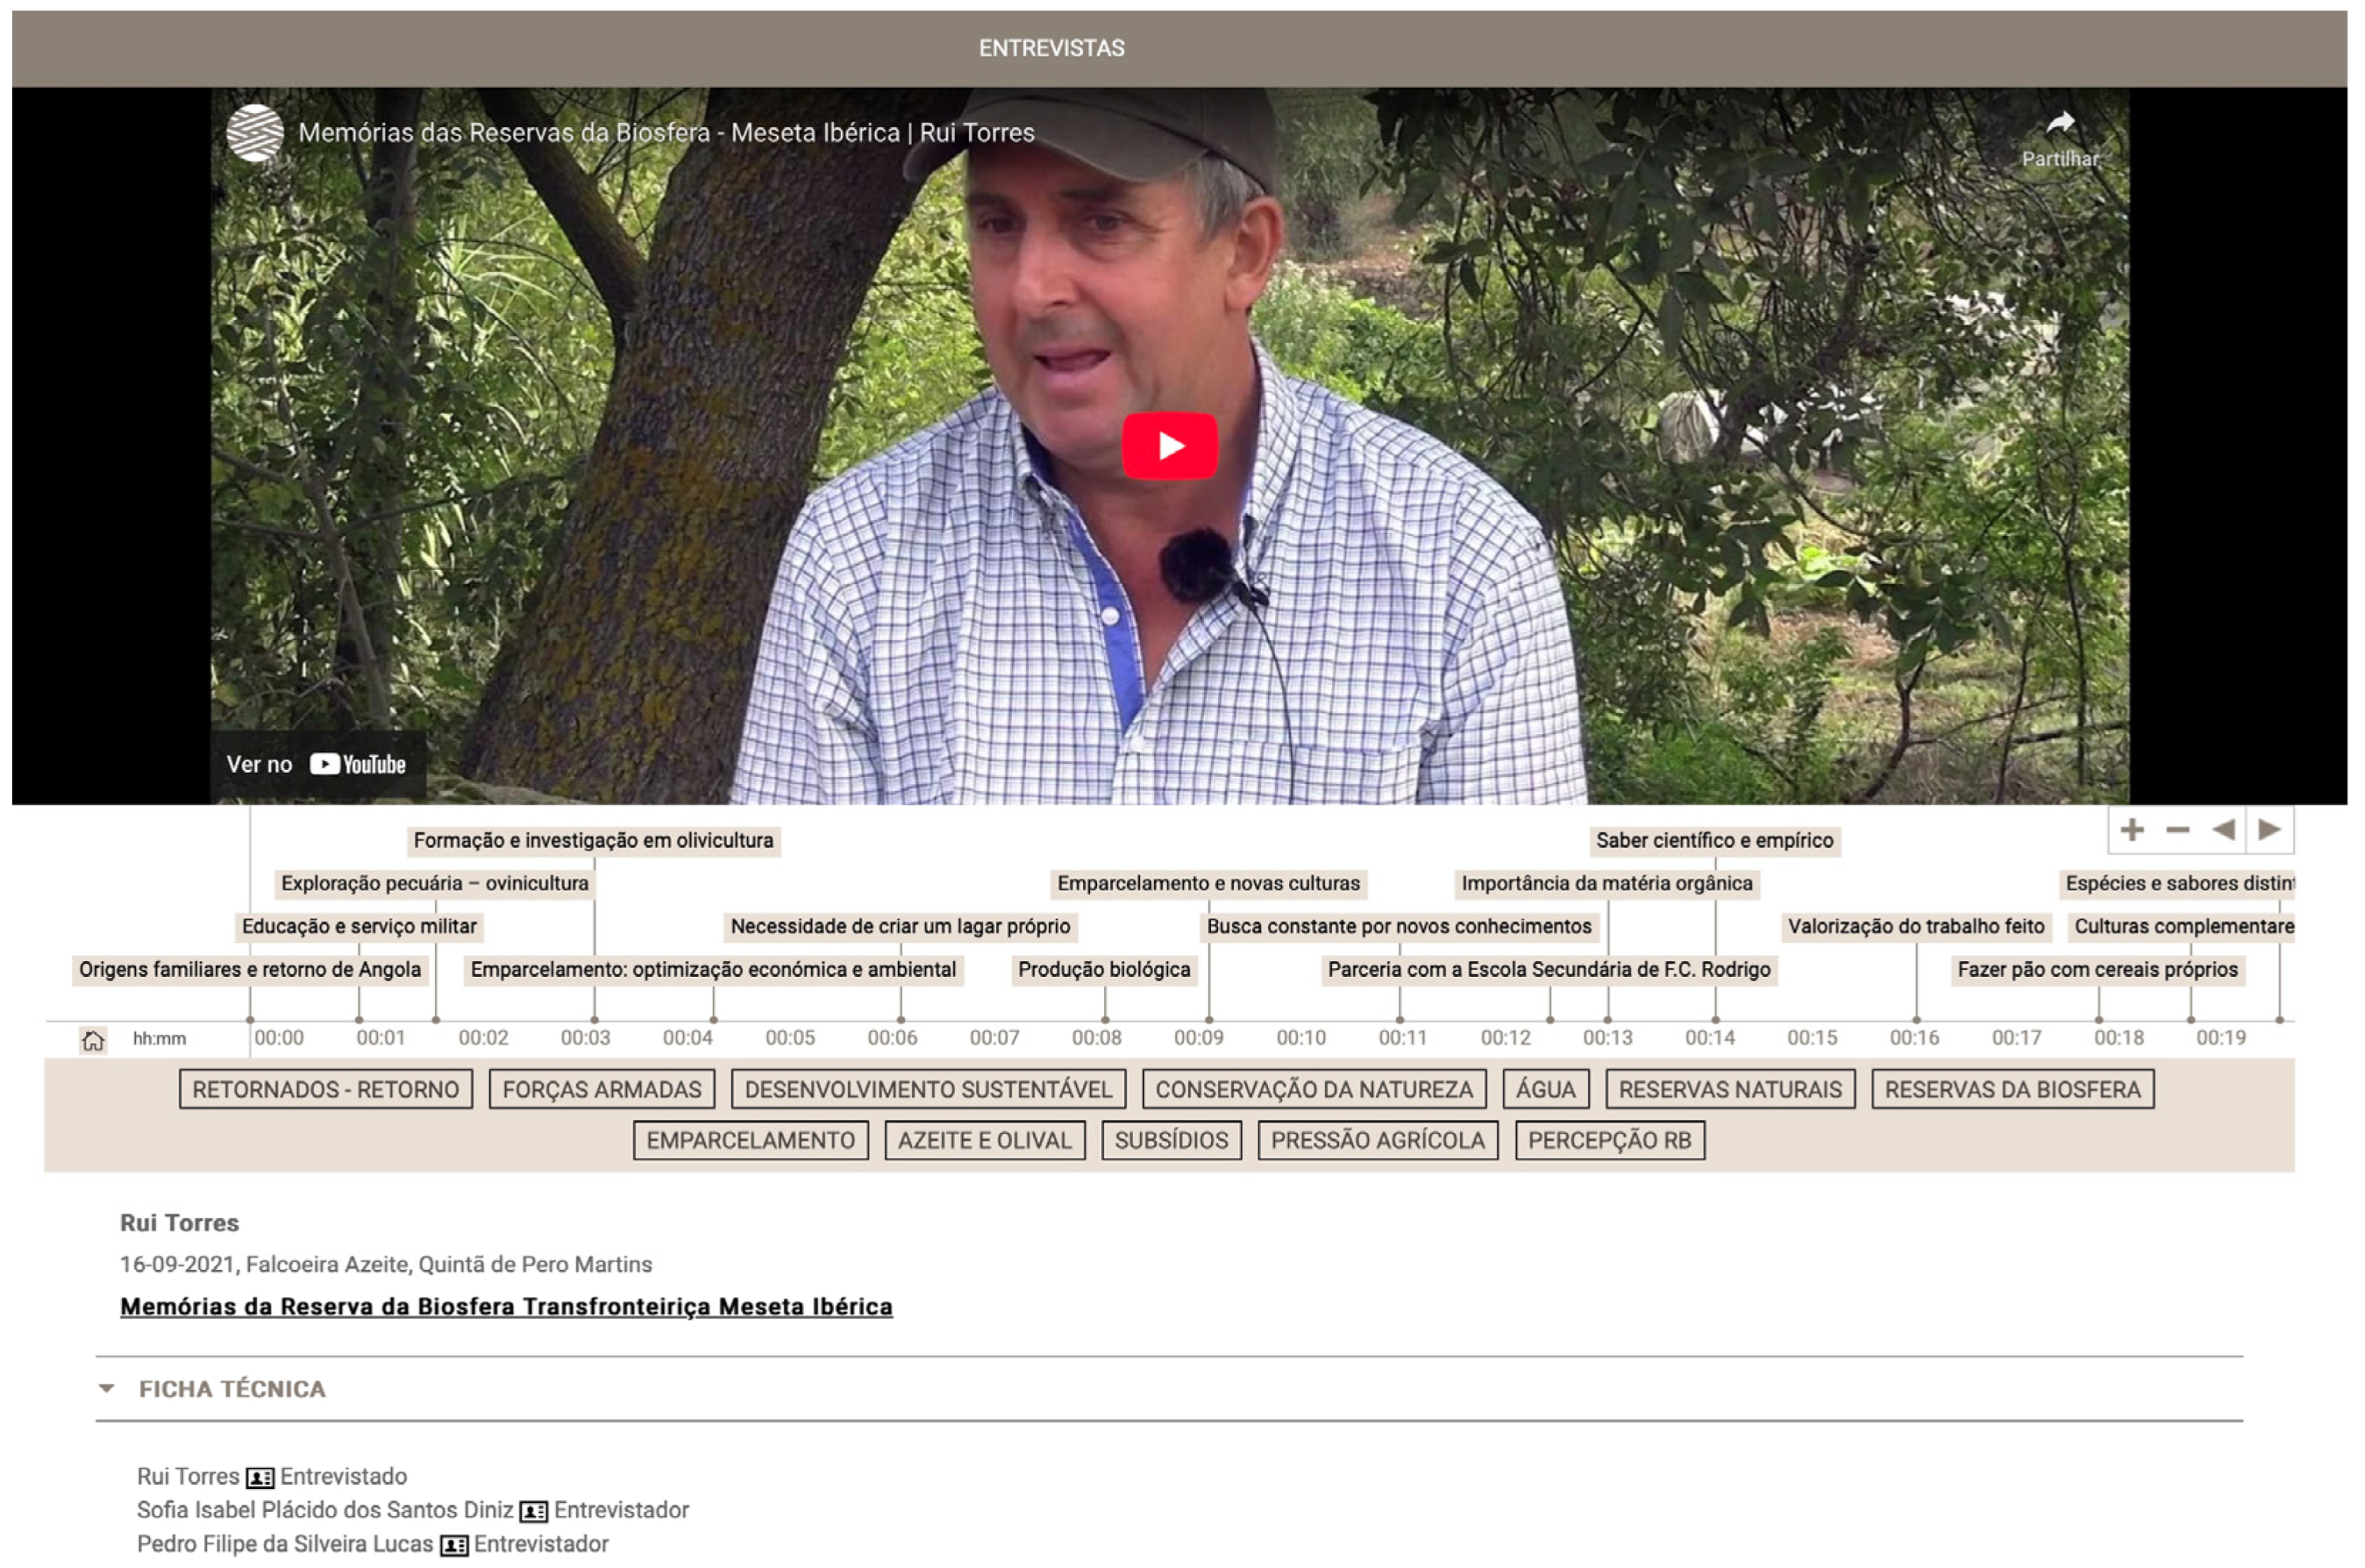
Task: Select the Azeite e Olival tag
Action: point(984,1141)
